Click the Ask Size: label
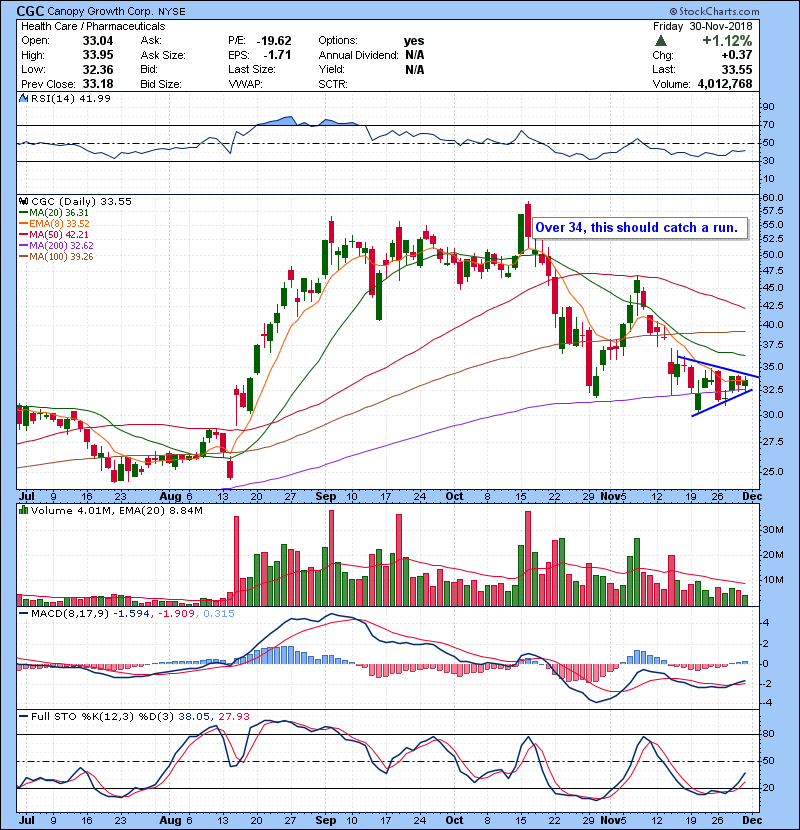800x830 pixels. [x=163, y=55]
